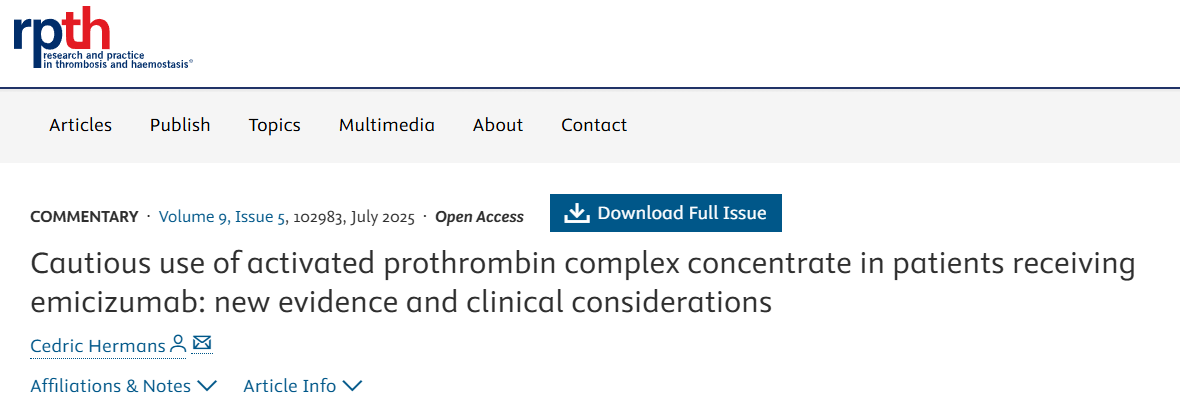Click the download arrow icon
The width and height of the screenshot is (1180, 413).
pos(577,213)
